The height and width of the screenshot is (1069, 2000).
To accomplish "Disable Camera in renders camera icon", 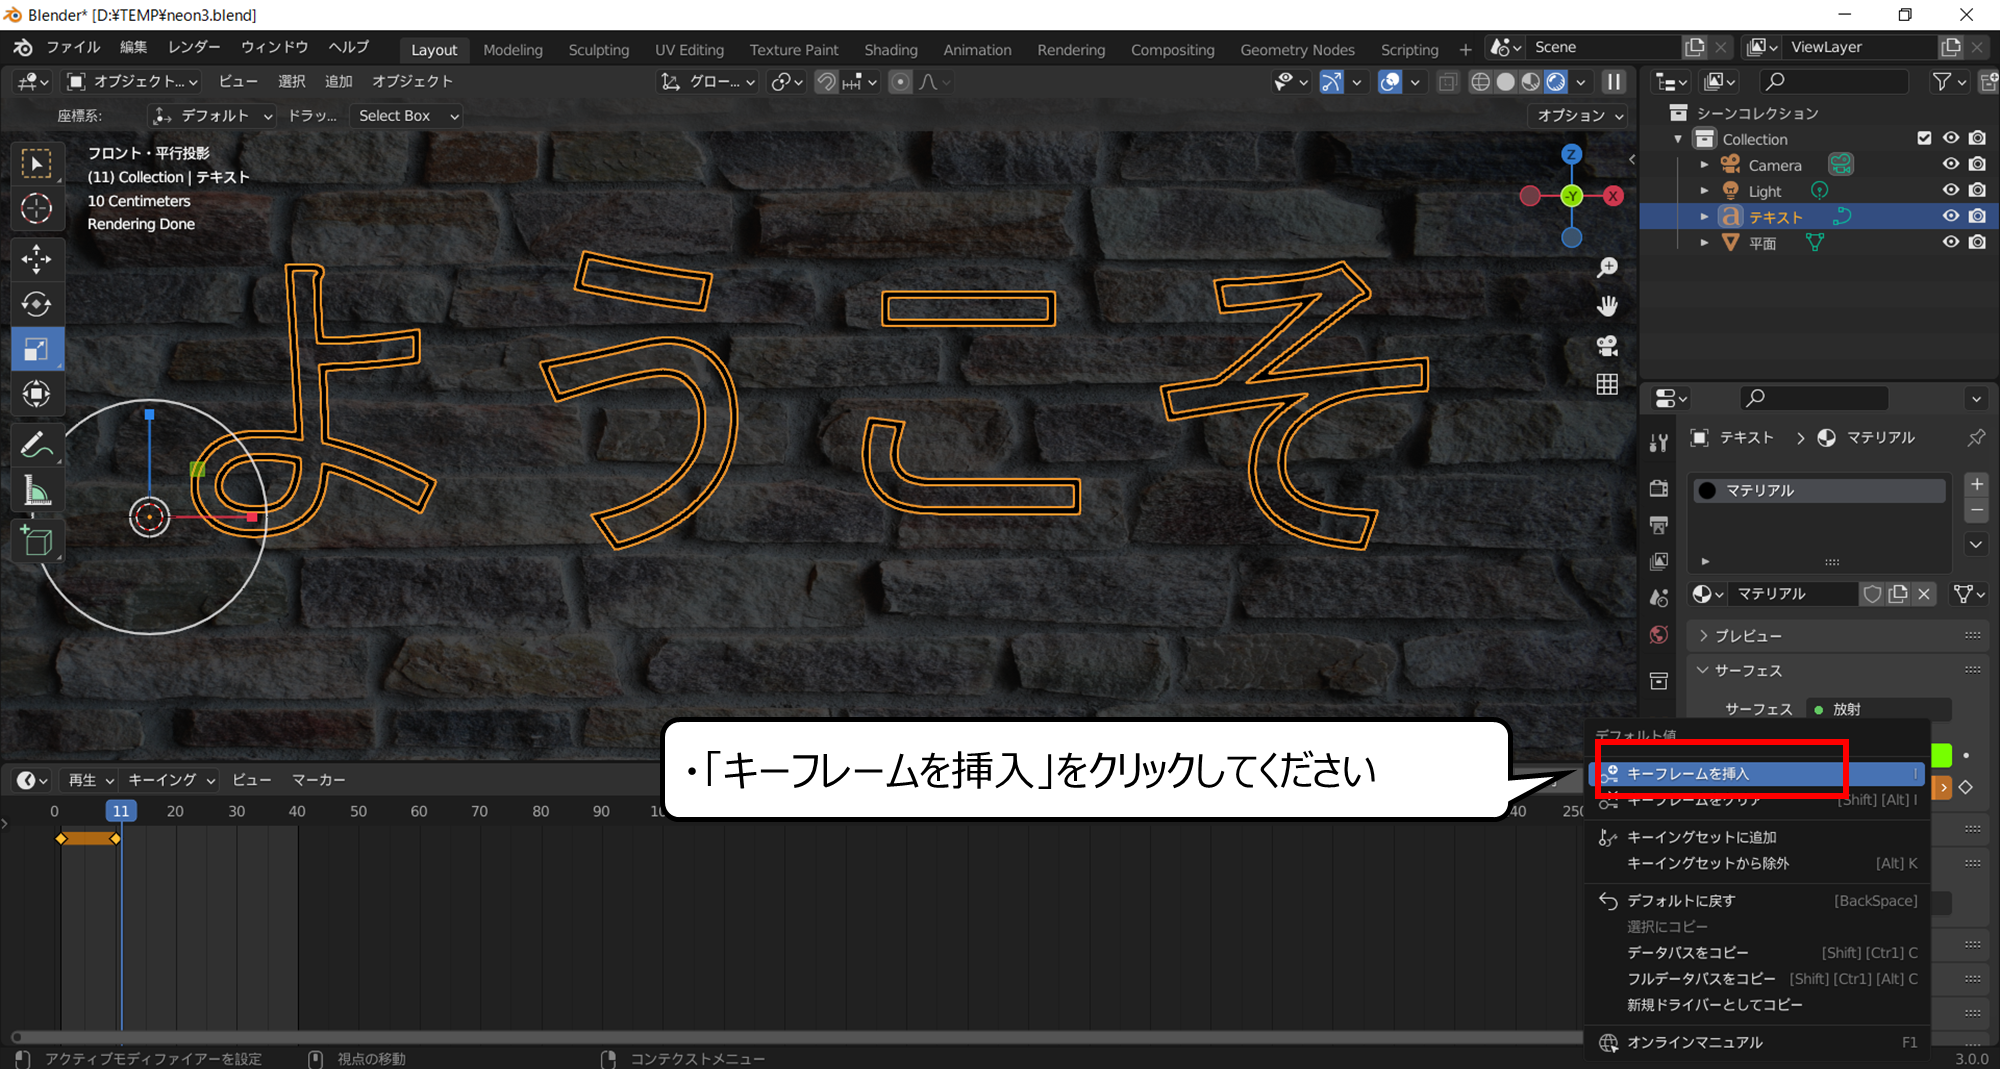I will (x=1977, y=164).
